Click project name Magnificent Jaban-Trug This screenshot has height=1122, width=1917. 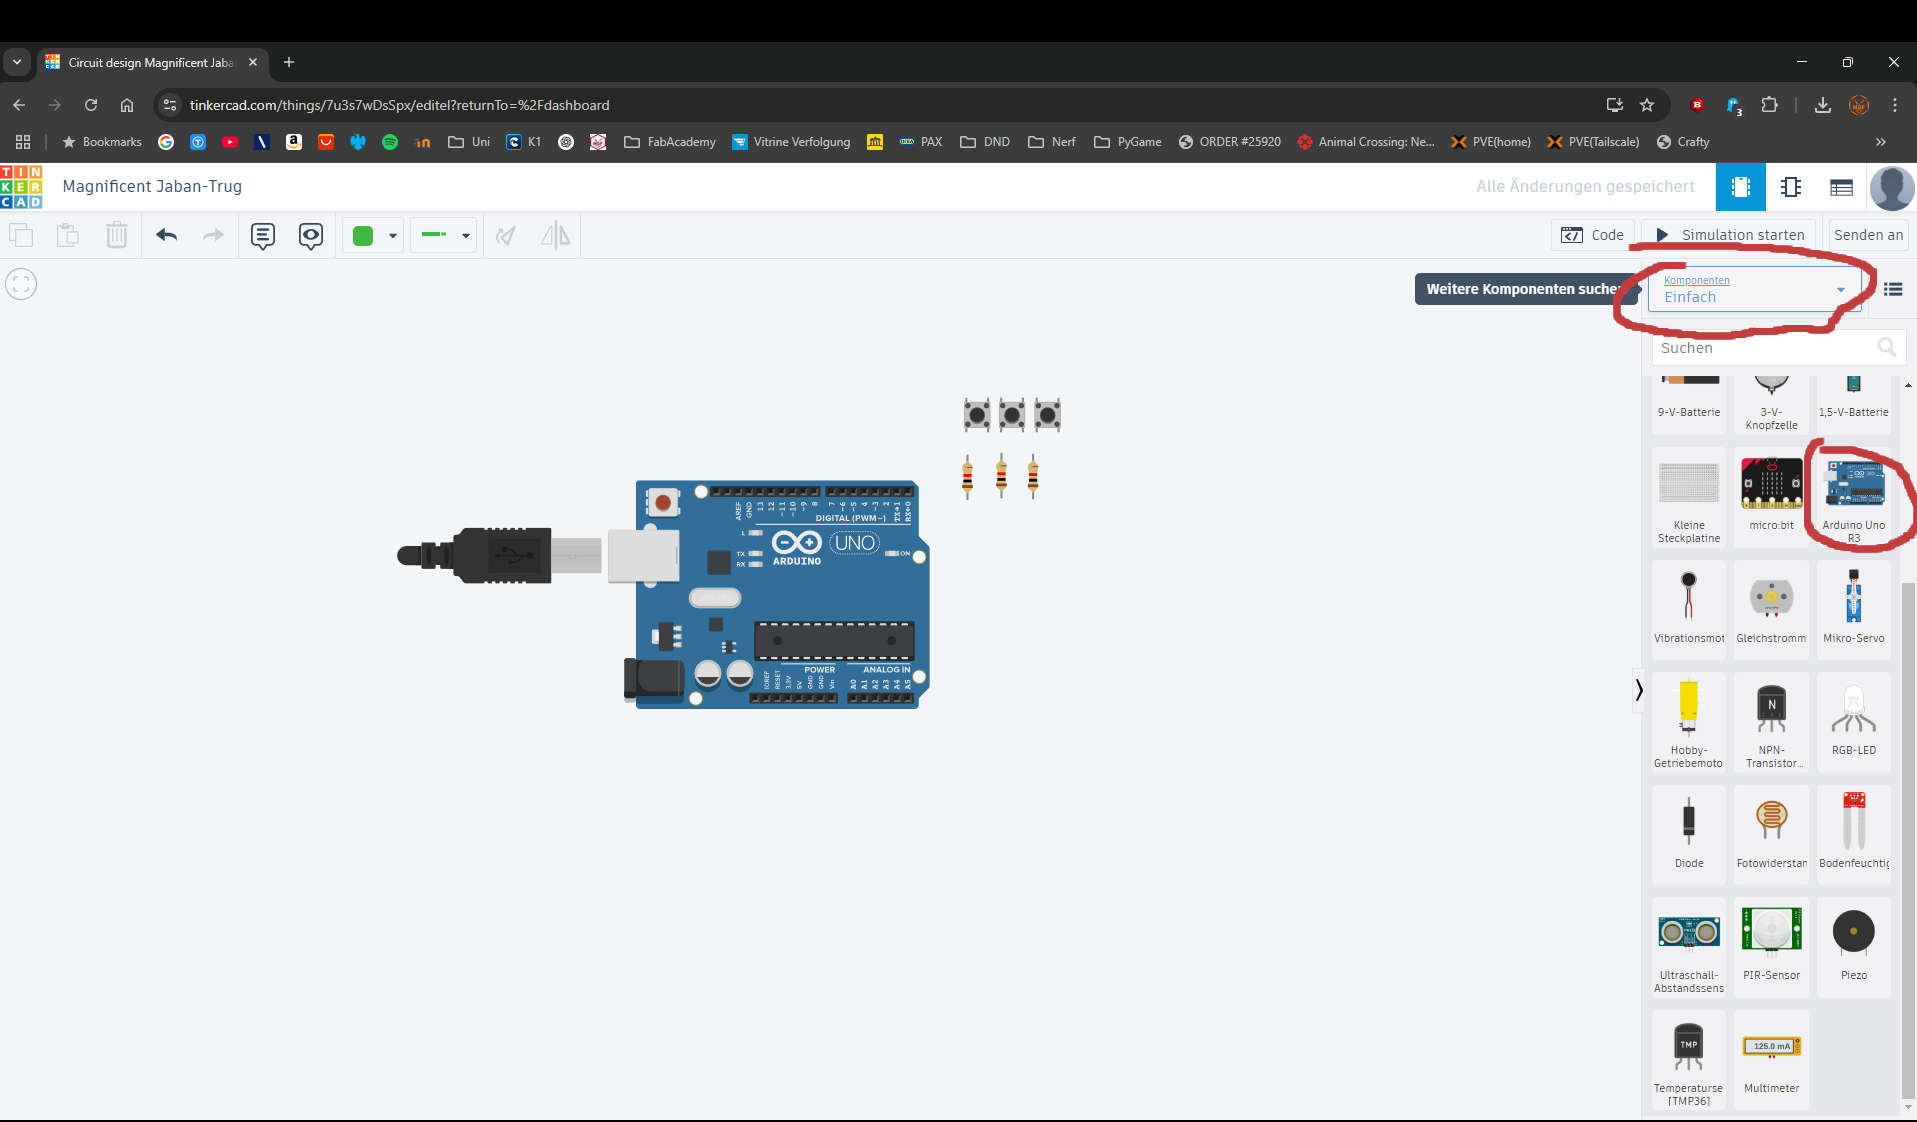pyautogui.click(x=152, y=186)
